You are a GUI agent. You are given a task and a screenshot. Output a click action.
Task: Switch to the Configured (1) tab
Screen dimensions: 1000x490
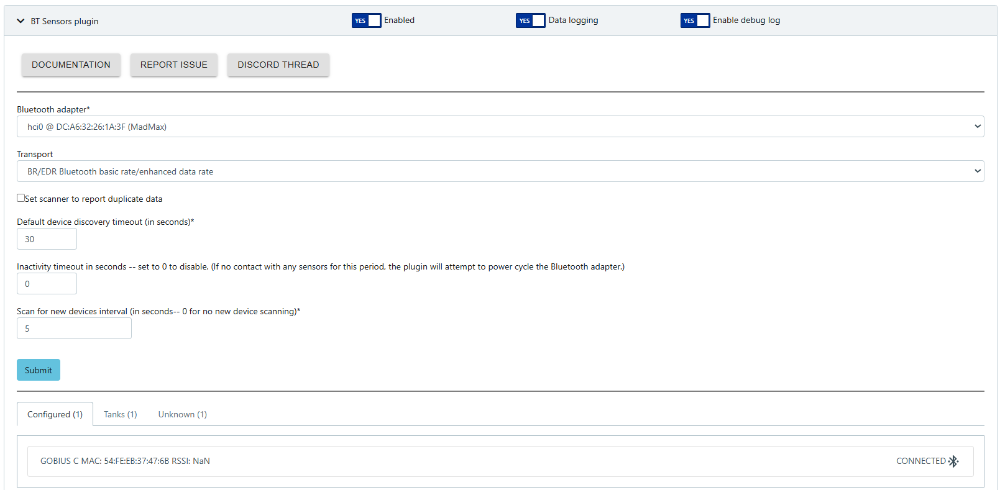pos(55,414)
